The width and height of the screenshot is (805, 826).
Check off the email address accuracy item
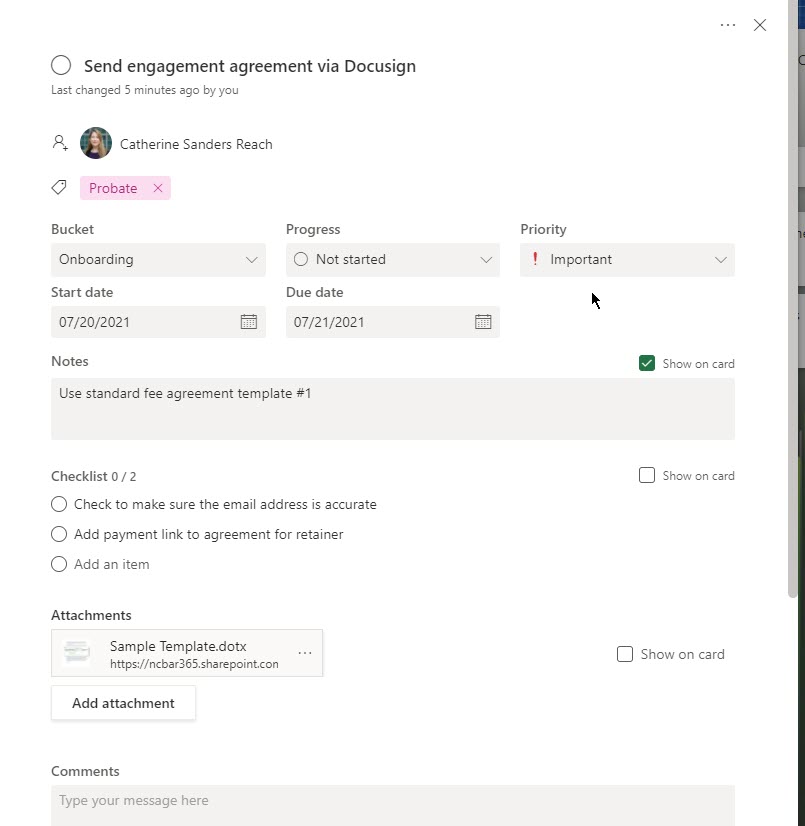tap(60, 504)
